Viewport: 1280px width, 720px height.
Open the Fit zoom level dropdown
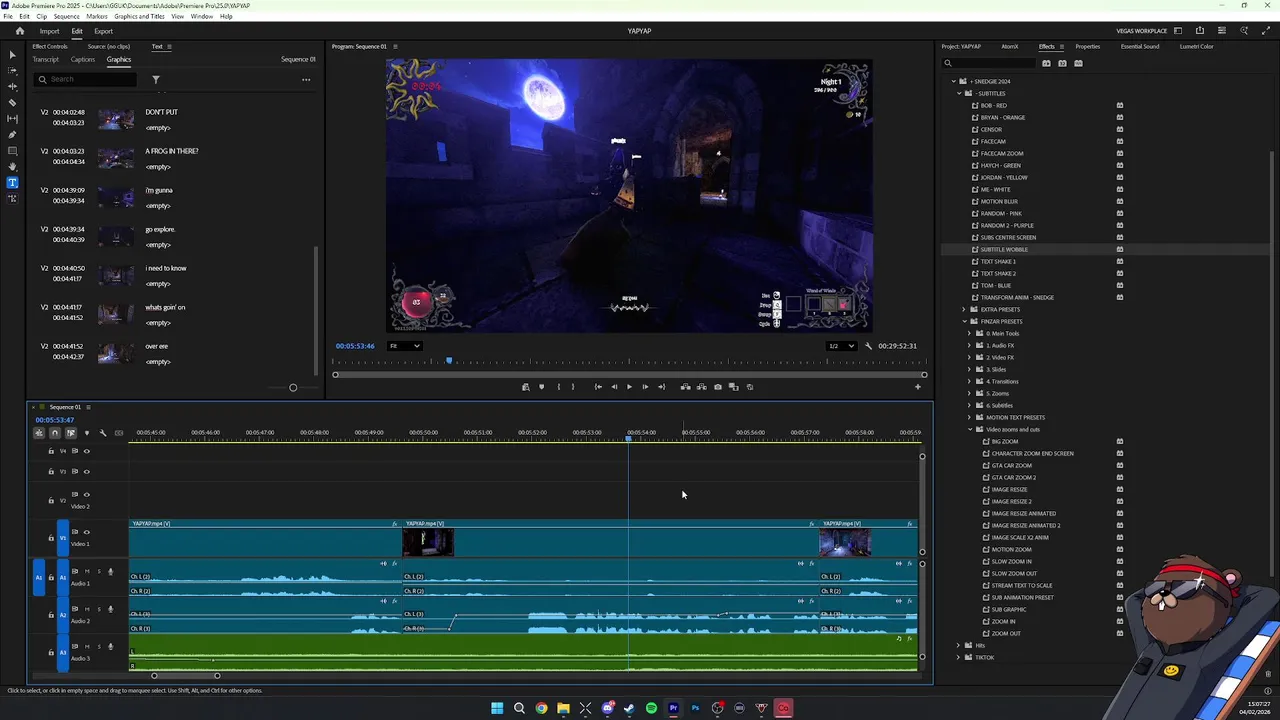pos(404,346)
